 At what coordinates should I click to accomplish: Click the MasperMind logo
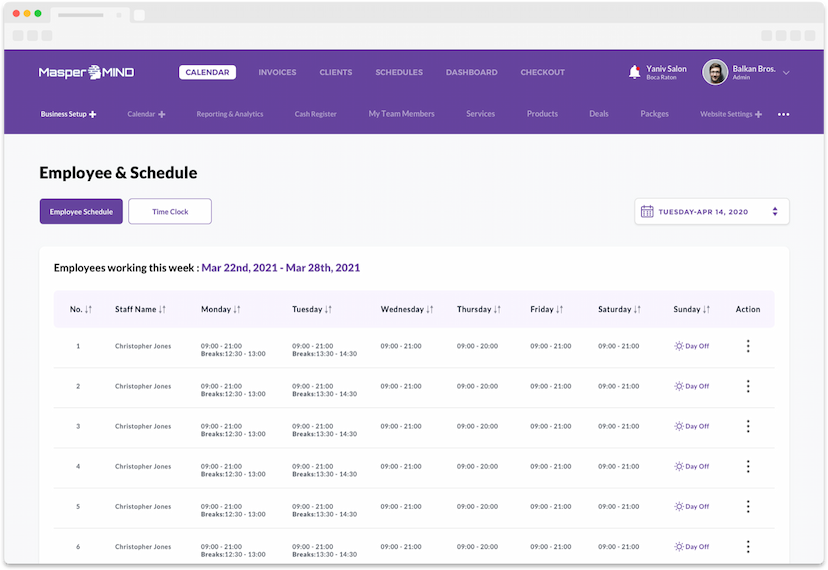tap(86, 72)
